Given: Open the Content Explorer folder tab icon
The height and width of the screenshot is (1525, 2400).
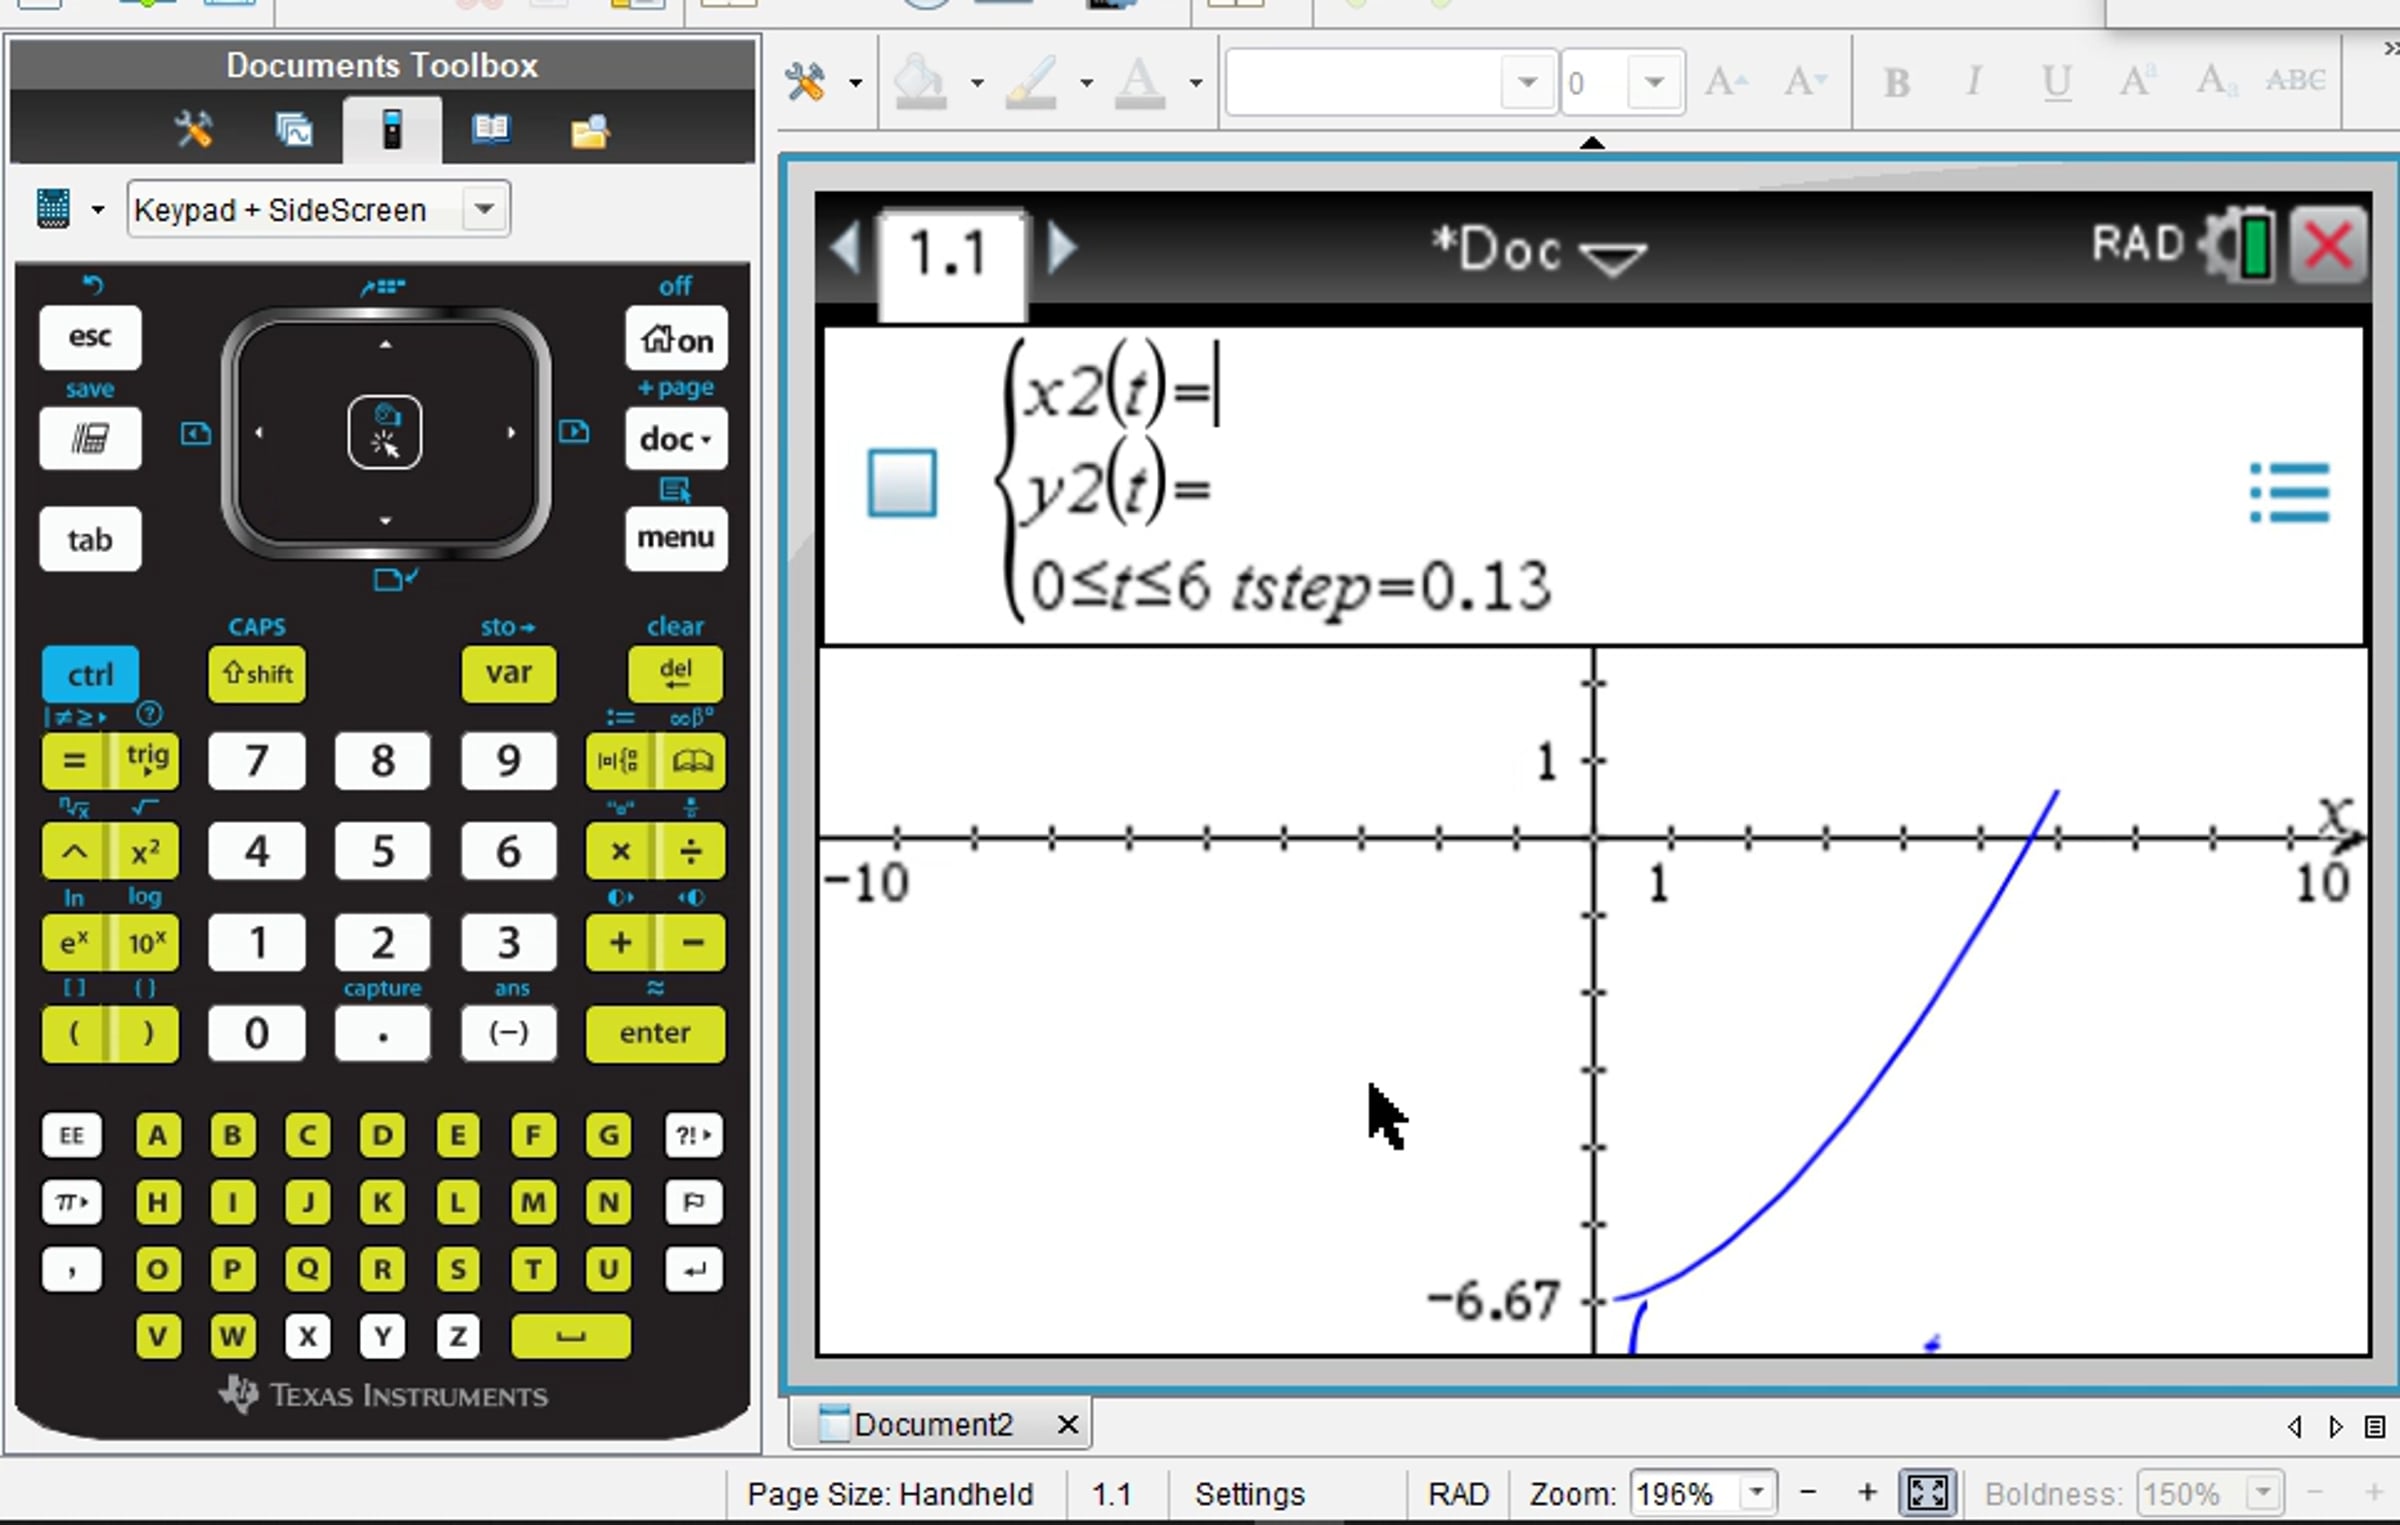Looking at the screenshot, I should pyautogui.click(x=589, y=131).
